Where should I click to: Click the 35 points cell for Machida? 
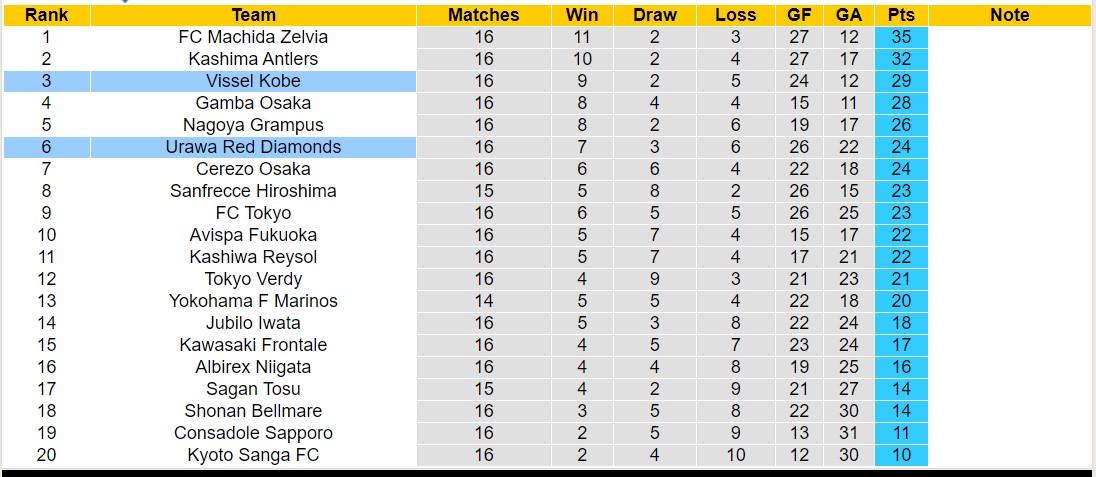(x=901, y=37)
